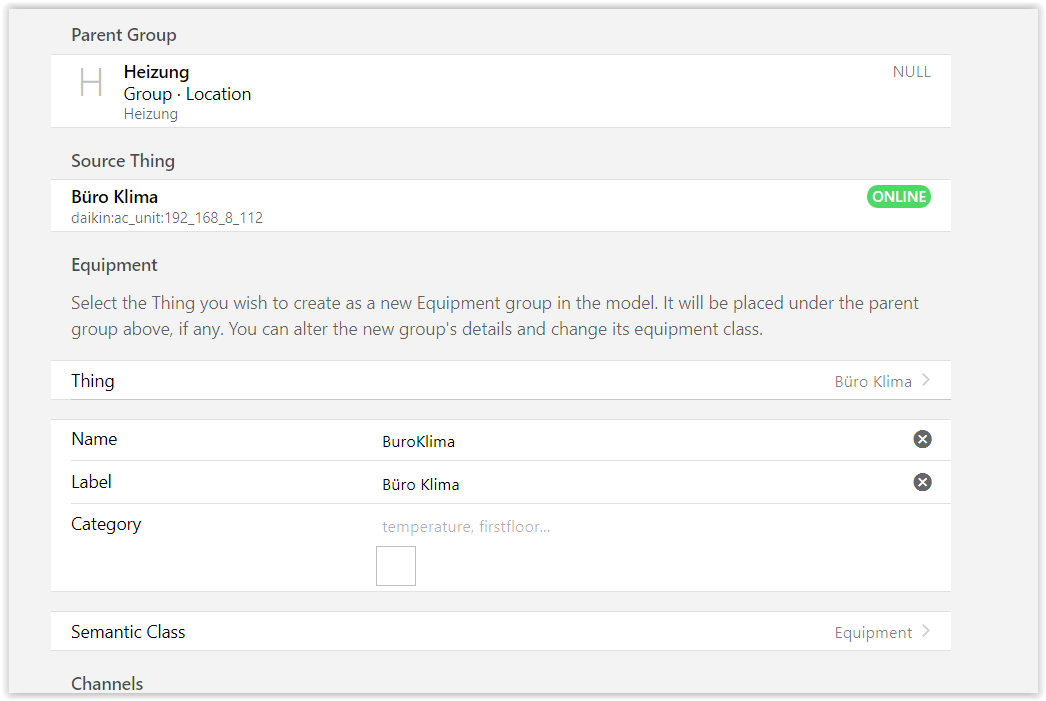This screenshot has width=1046, height=701.
Task: Open the Heizung parent group title
Action: 156,72
